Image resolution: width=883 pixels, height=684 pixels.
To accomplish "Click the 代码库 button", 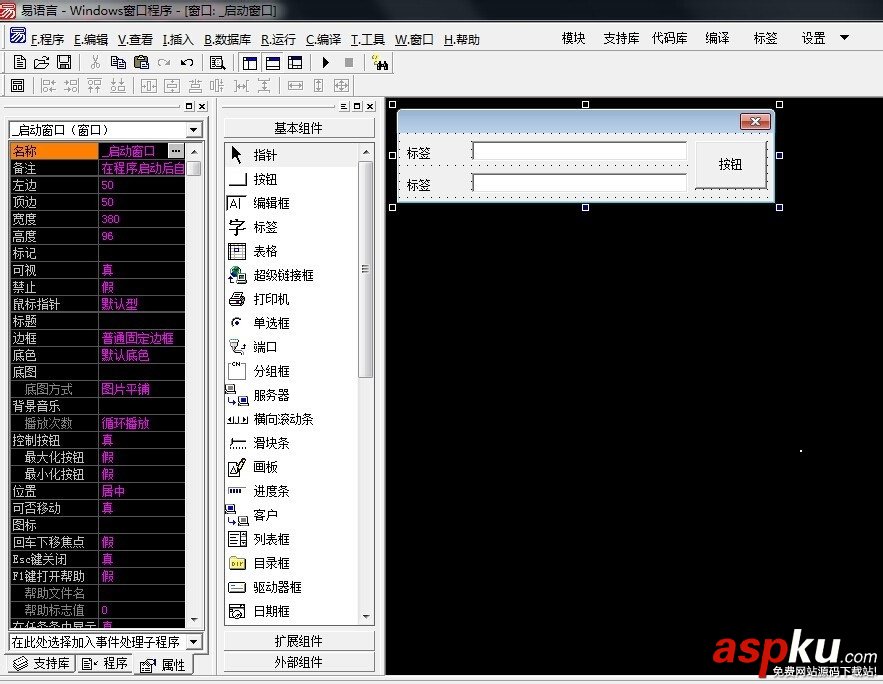I will pos(670,38).
